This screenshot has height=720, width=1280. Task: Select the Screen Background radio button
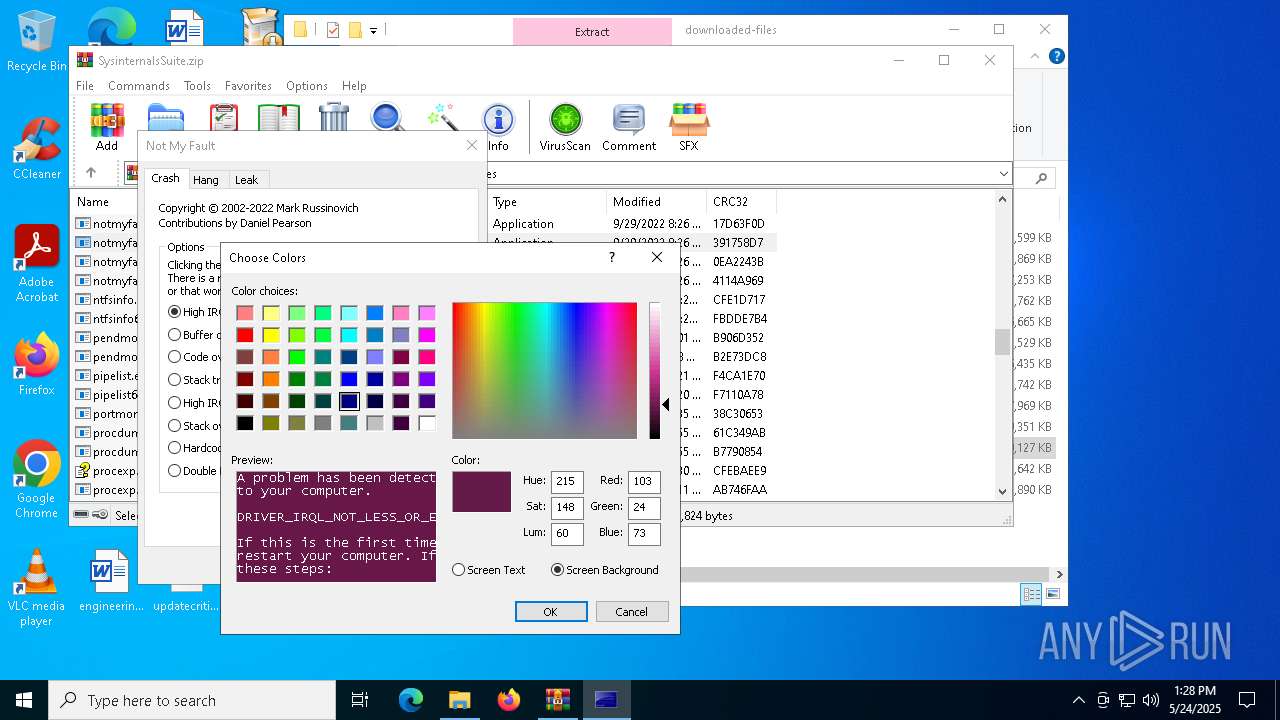(x=605, y=570)
